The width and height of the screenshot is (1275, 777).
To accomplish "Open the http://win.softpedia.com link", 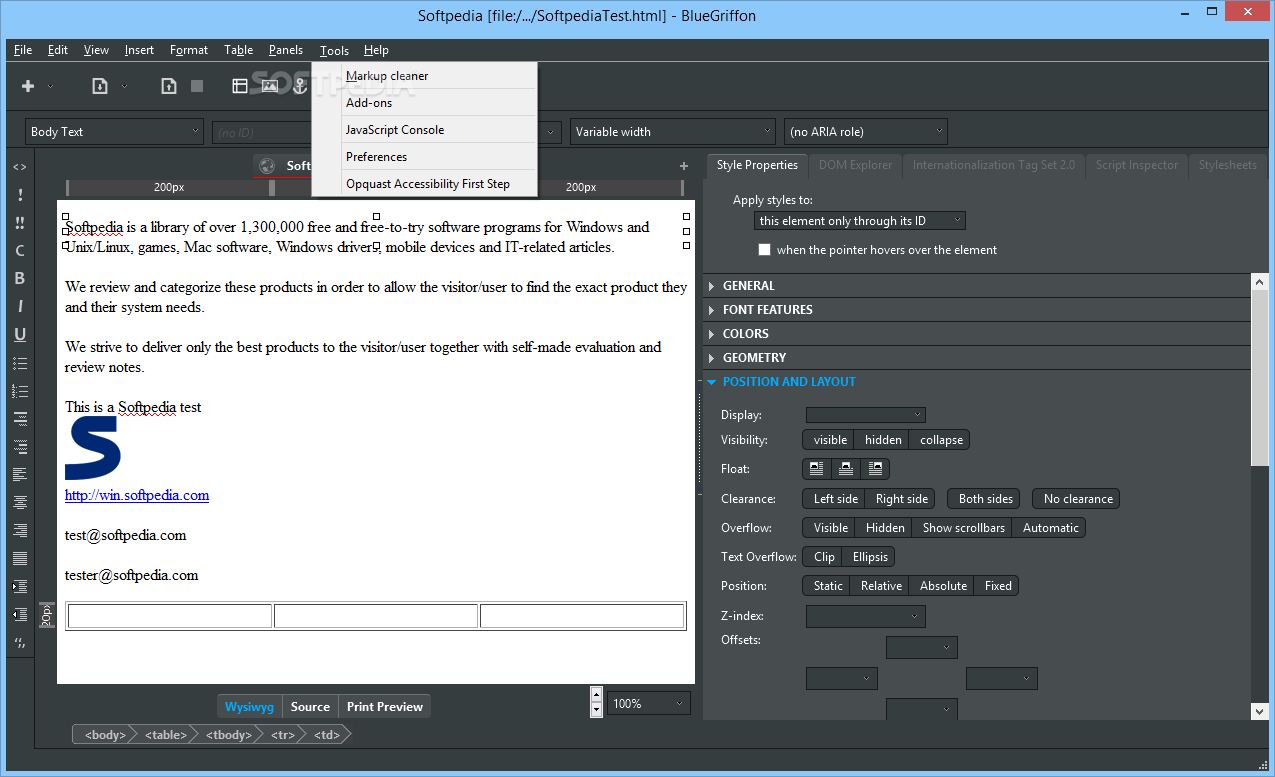I will tap(137, 495).
